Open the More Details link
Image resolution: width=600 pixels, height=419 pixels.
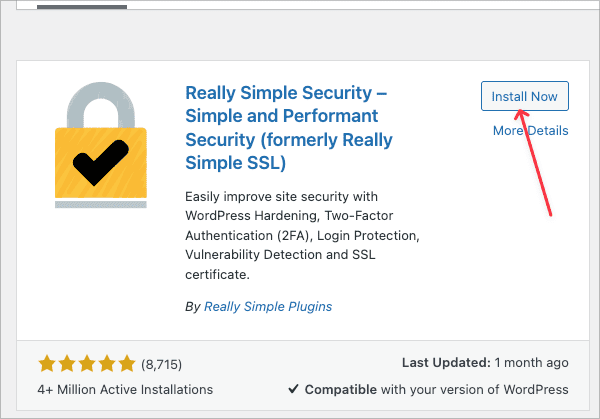(530, 130)
